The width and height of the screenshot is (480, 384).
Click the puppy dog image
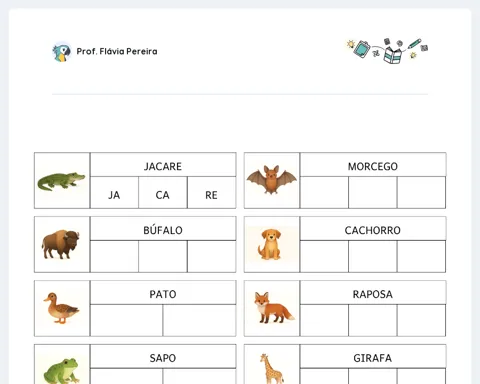click(x=270, y=244)
